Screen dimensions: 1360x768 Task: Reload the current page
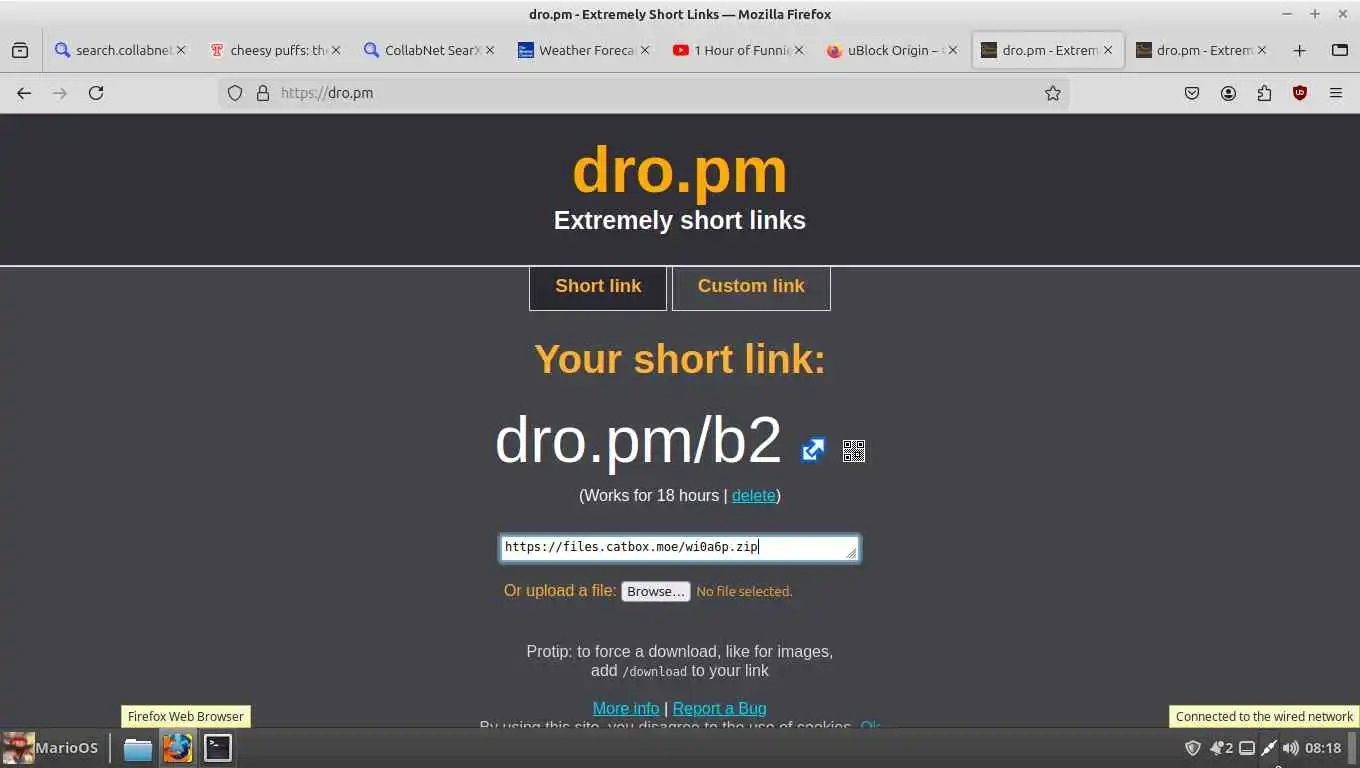point(96,93)
